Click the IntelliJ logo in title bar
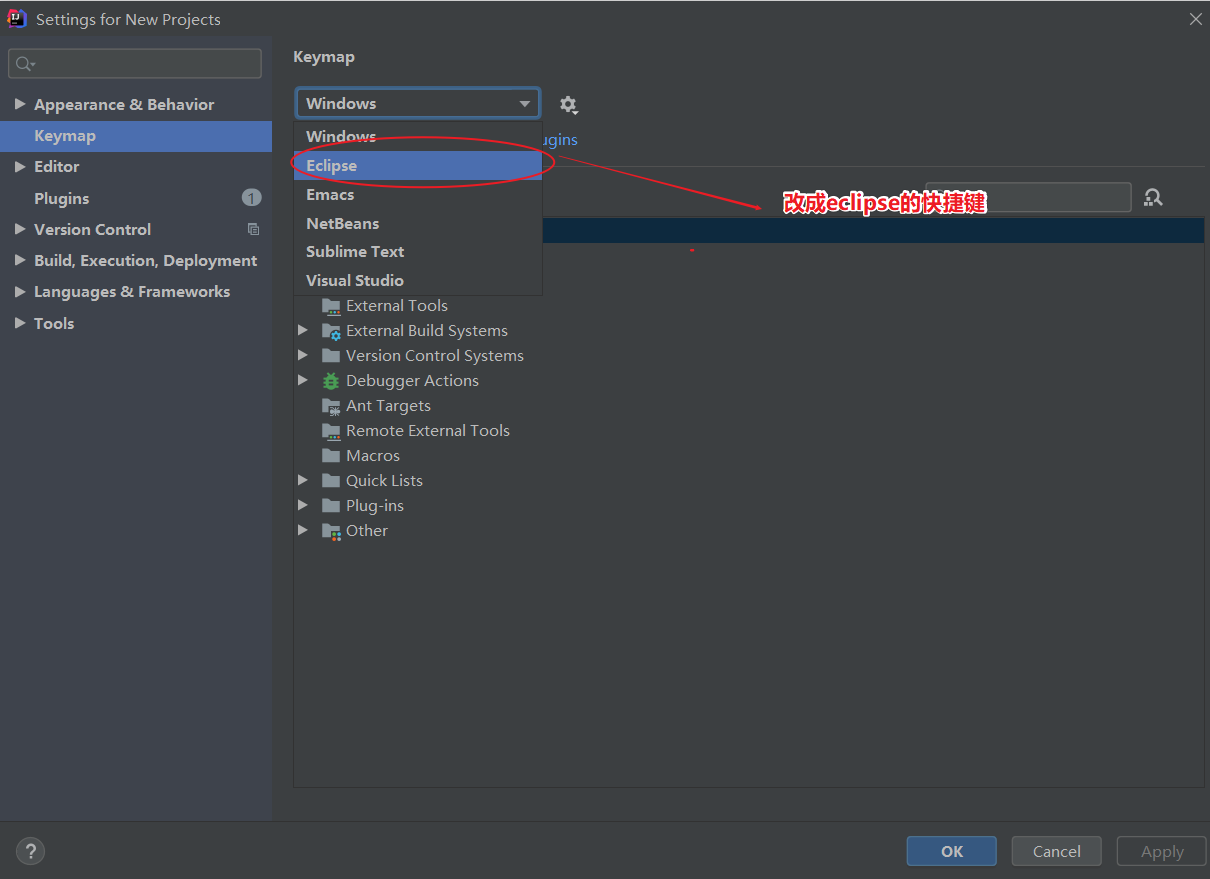Screen dimensions: 1210x879 tap(17, 18)
